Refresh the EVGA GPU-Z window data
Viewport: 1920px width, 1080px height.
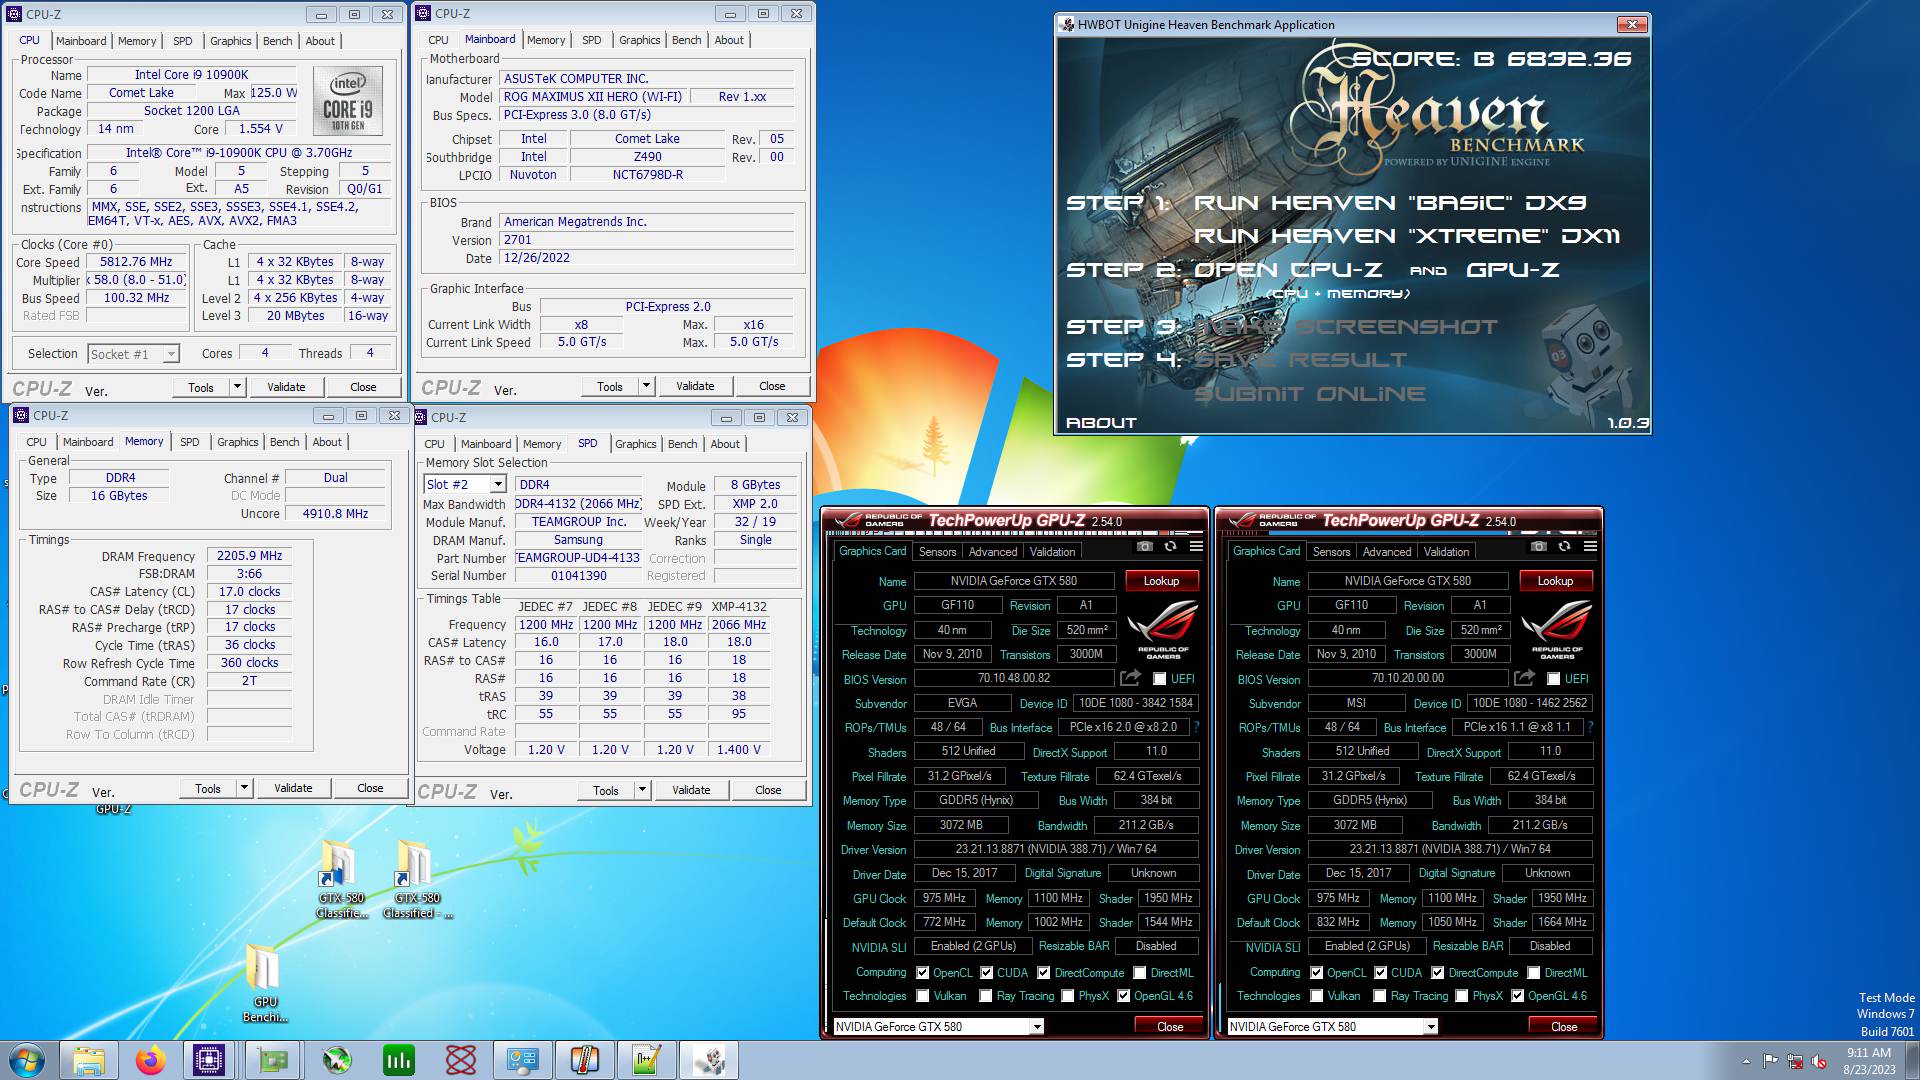1170,547
